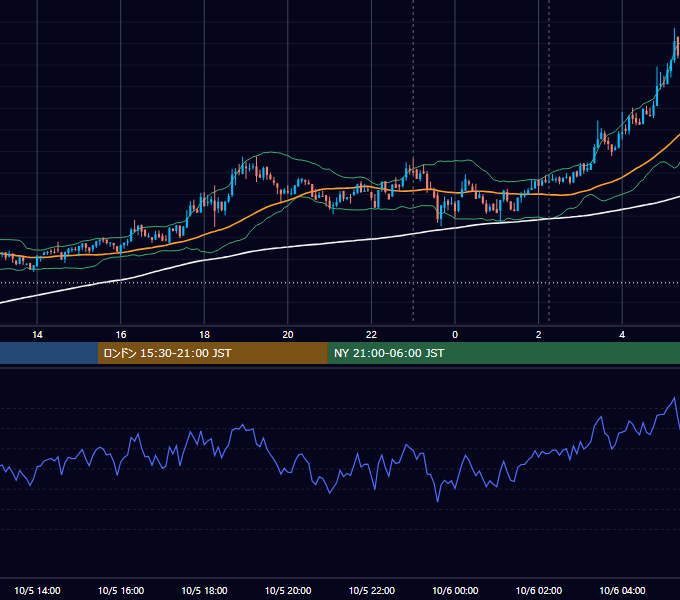Screen dimensions: 680x600
Task: Click the NY 21:00-06:00 JST session bar
Action: click(503, 353)
